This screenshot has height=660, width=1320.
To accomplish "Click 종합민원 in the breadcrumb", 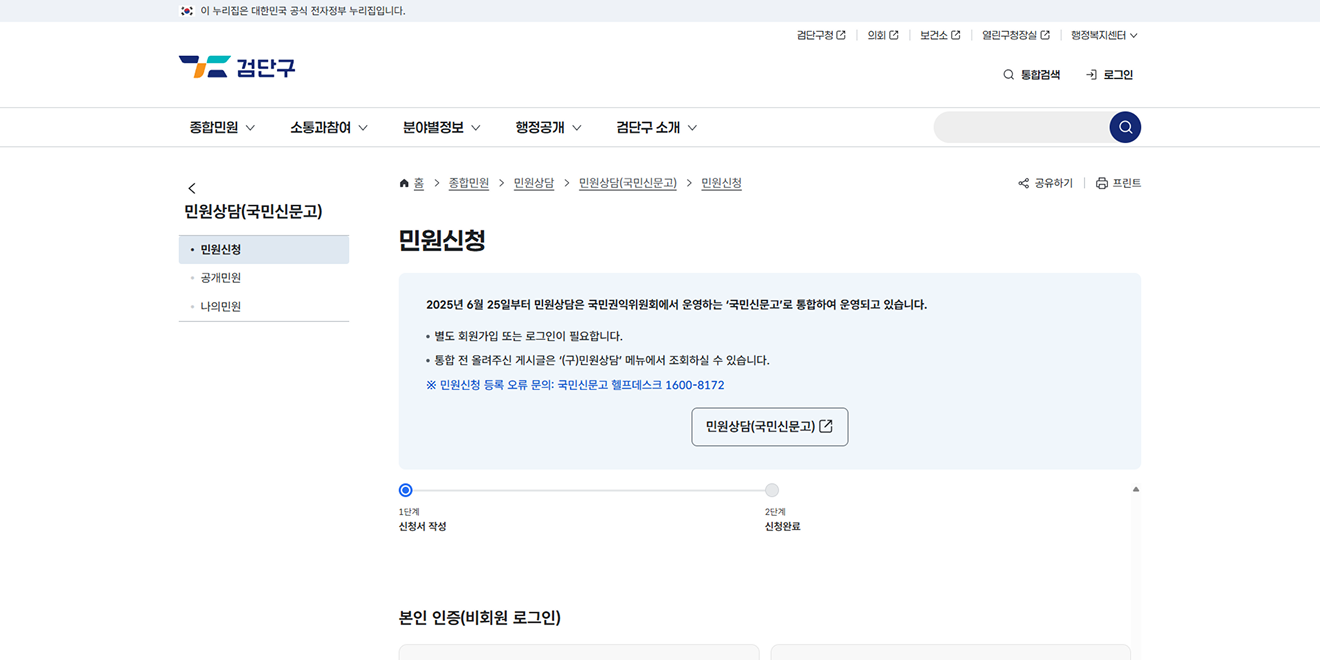I will pyautogui.click(x=469, y=183).
